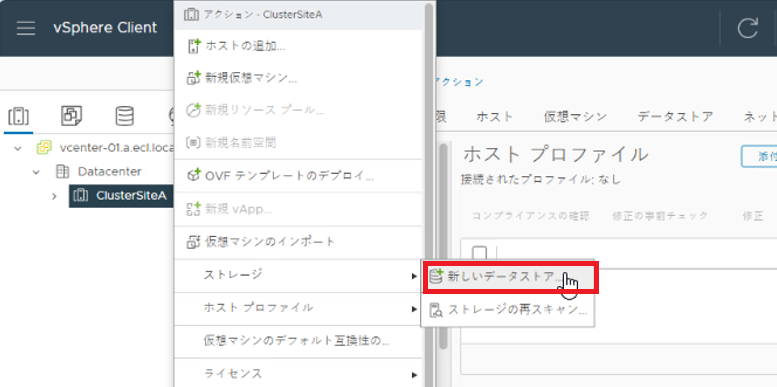Tick the header checkbox in profile table

pos(479,253)
